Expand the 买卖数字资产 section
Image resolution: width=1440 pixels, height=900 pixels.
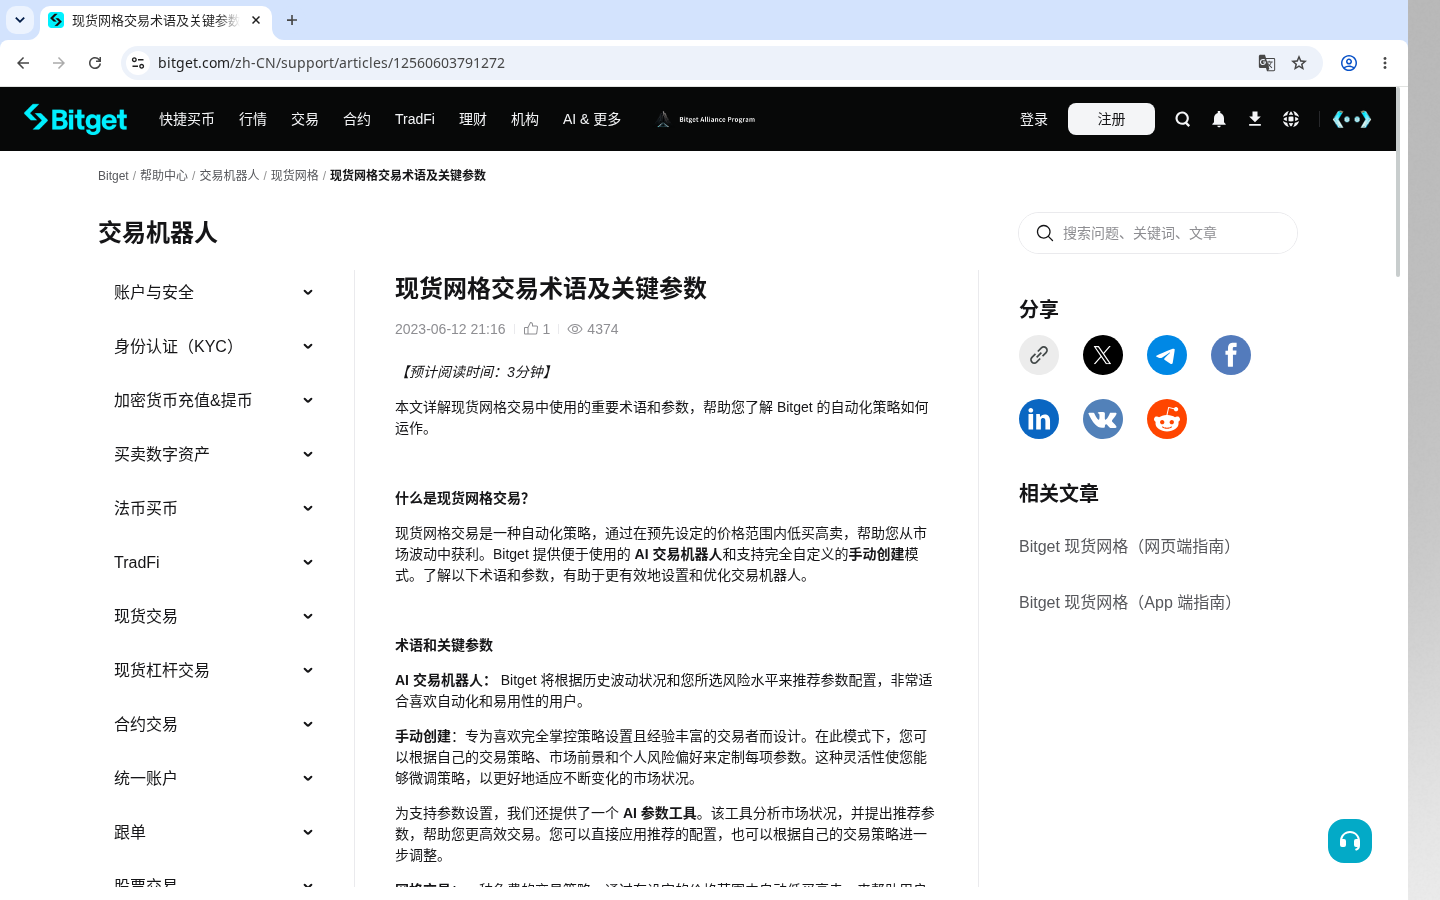(214, 454)
